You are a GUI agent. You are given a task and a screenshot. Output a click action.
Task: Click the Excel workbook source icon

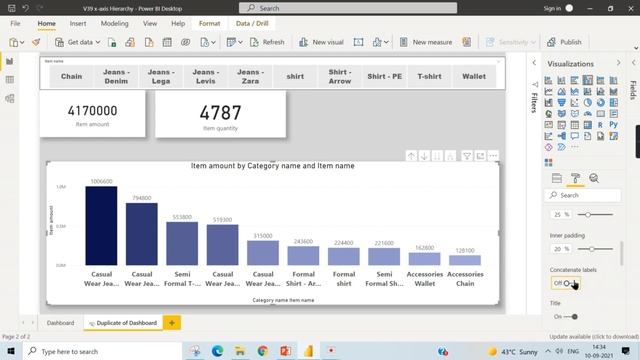point(112,42)
